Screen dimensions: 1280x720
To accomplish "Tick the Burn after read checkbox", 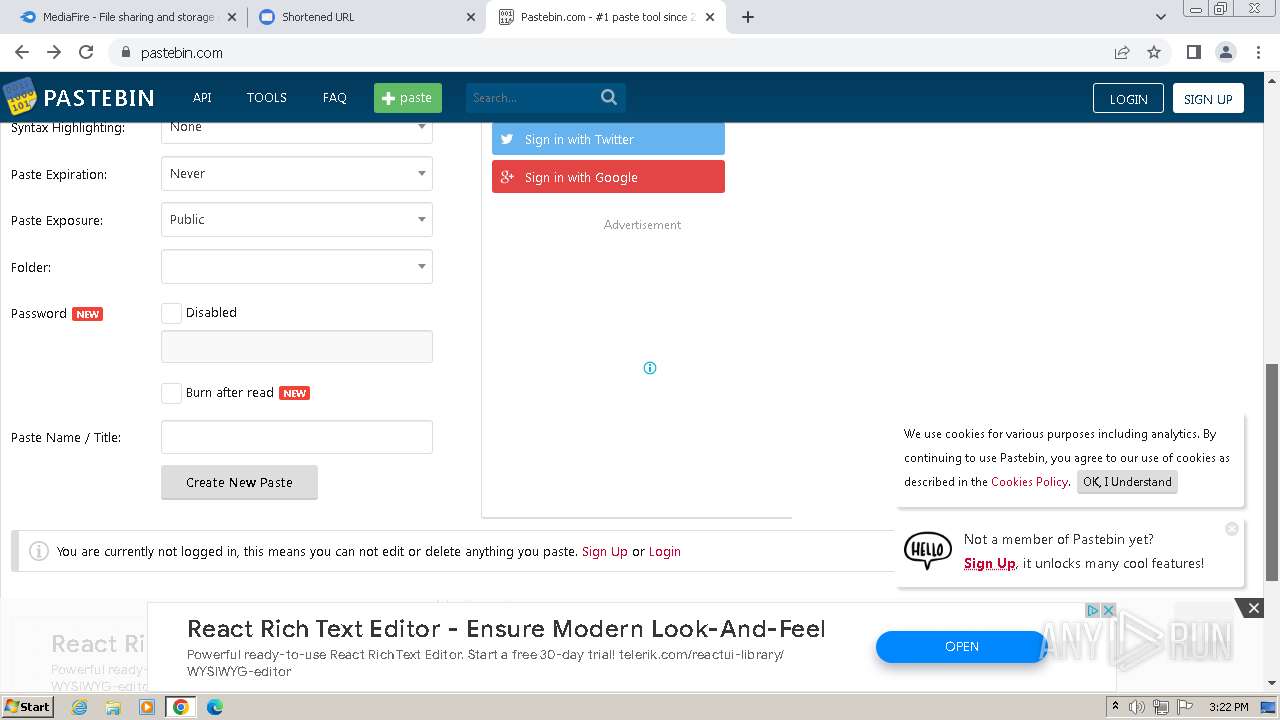I will click(x=171, y=393).
